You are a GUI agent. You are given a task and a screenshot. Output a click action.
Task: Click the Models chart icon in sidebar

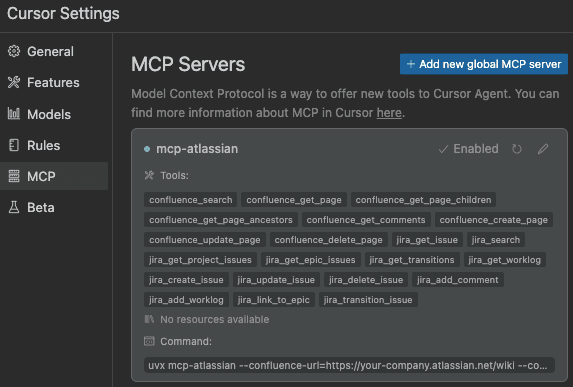(x=14, y=114)
